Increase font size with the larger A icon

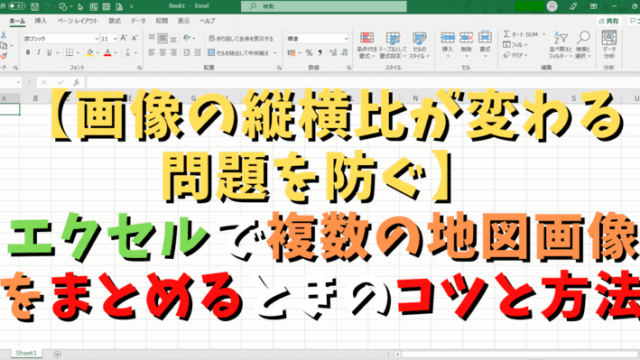point(124,38)
